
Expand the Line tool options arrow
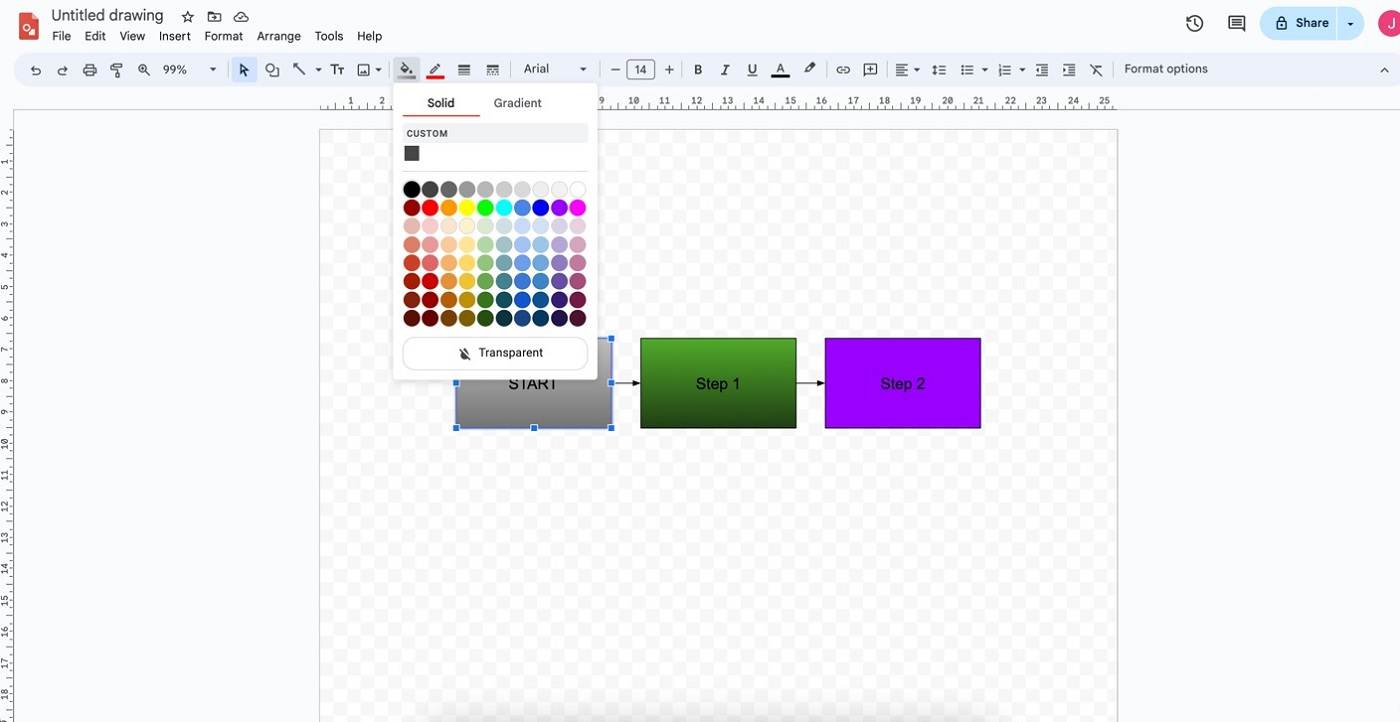(318, 70)
